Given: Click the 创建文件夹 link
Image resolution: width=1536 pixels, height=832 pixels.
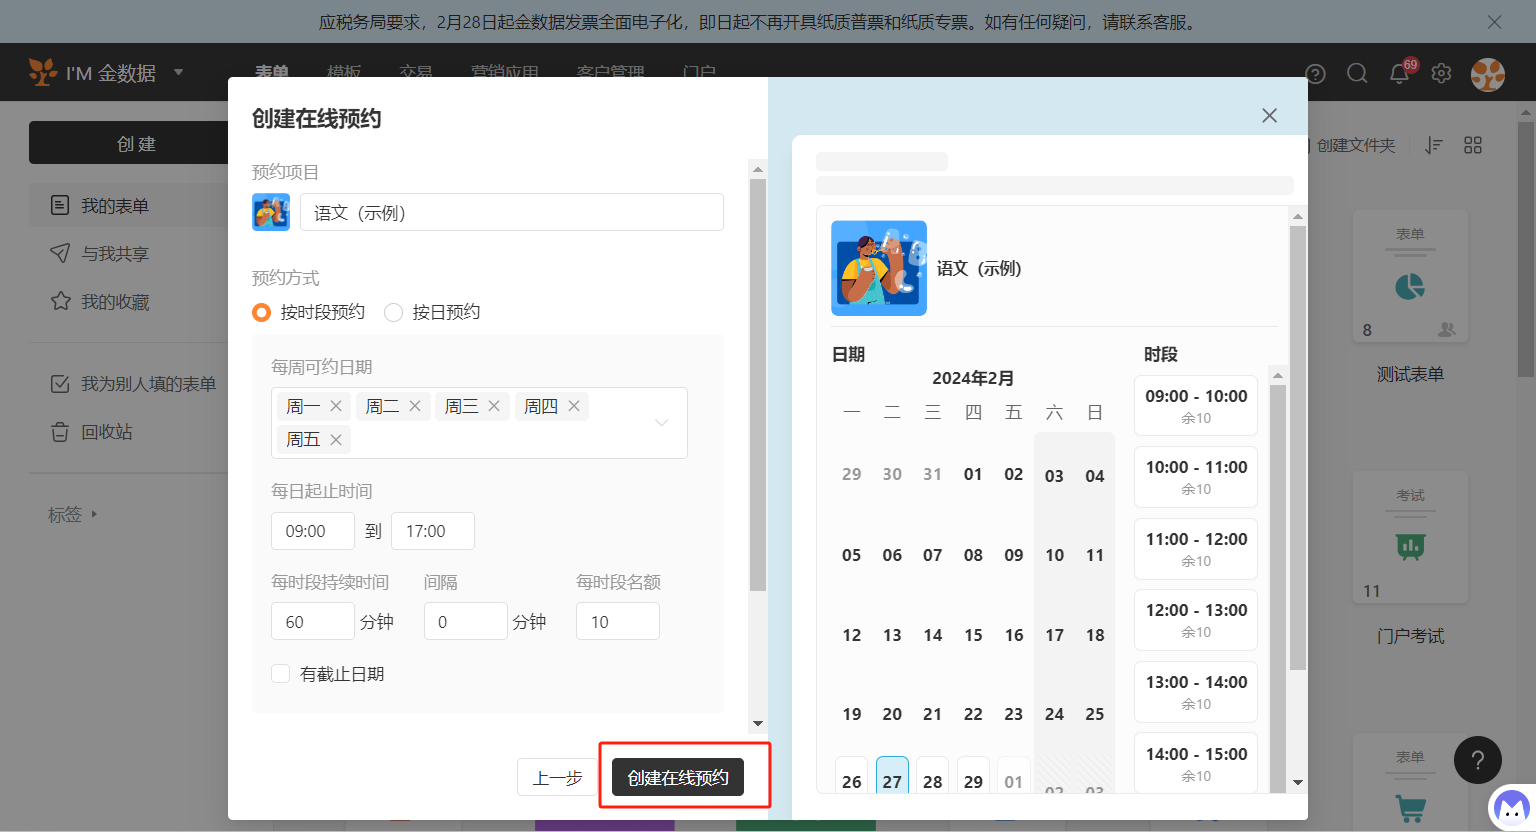Looking at the screenshot, I should pos(1355,145).
